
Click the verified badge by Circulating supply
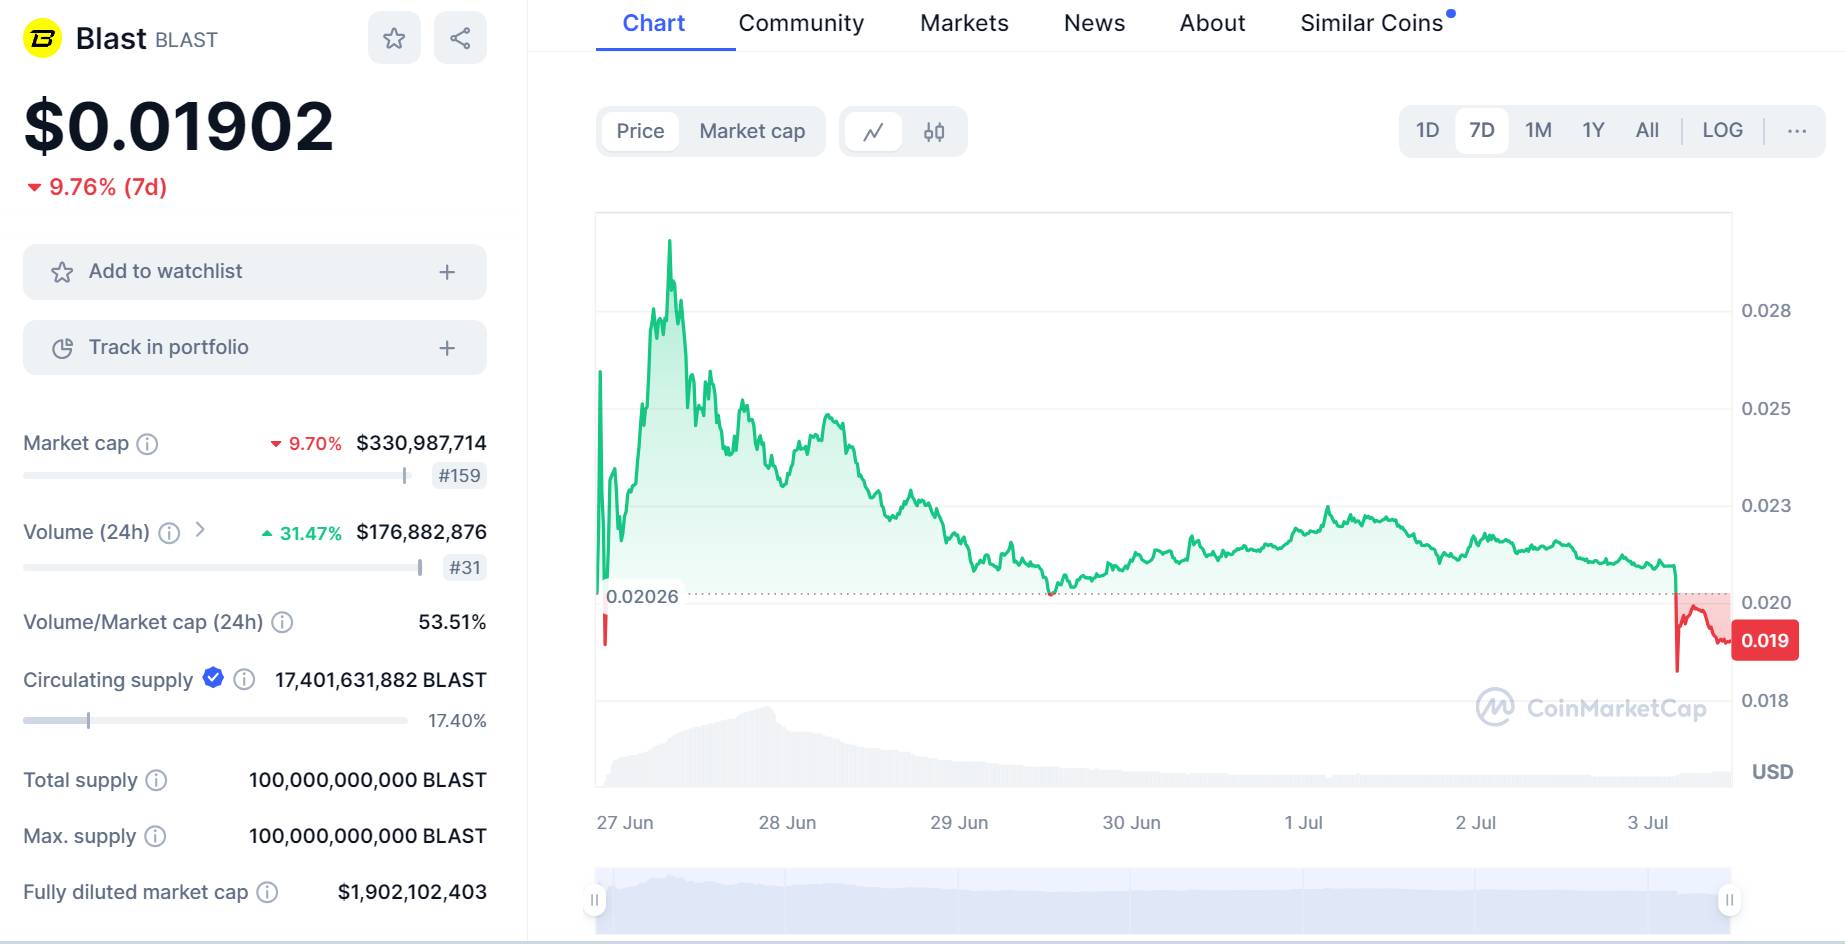[213, 678]
